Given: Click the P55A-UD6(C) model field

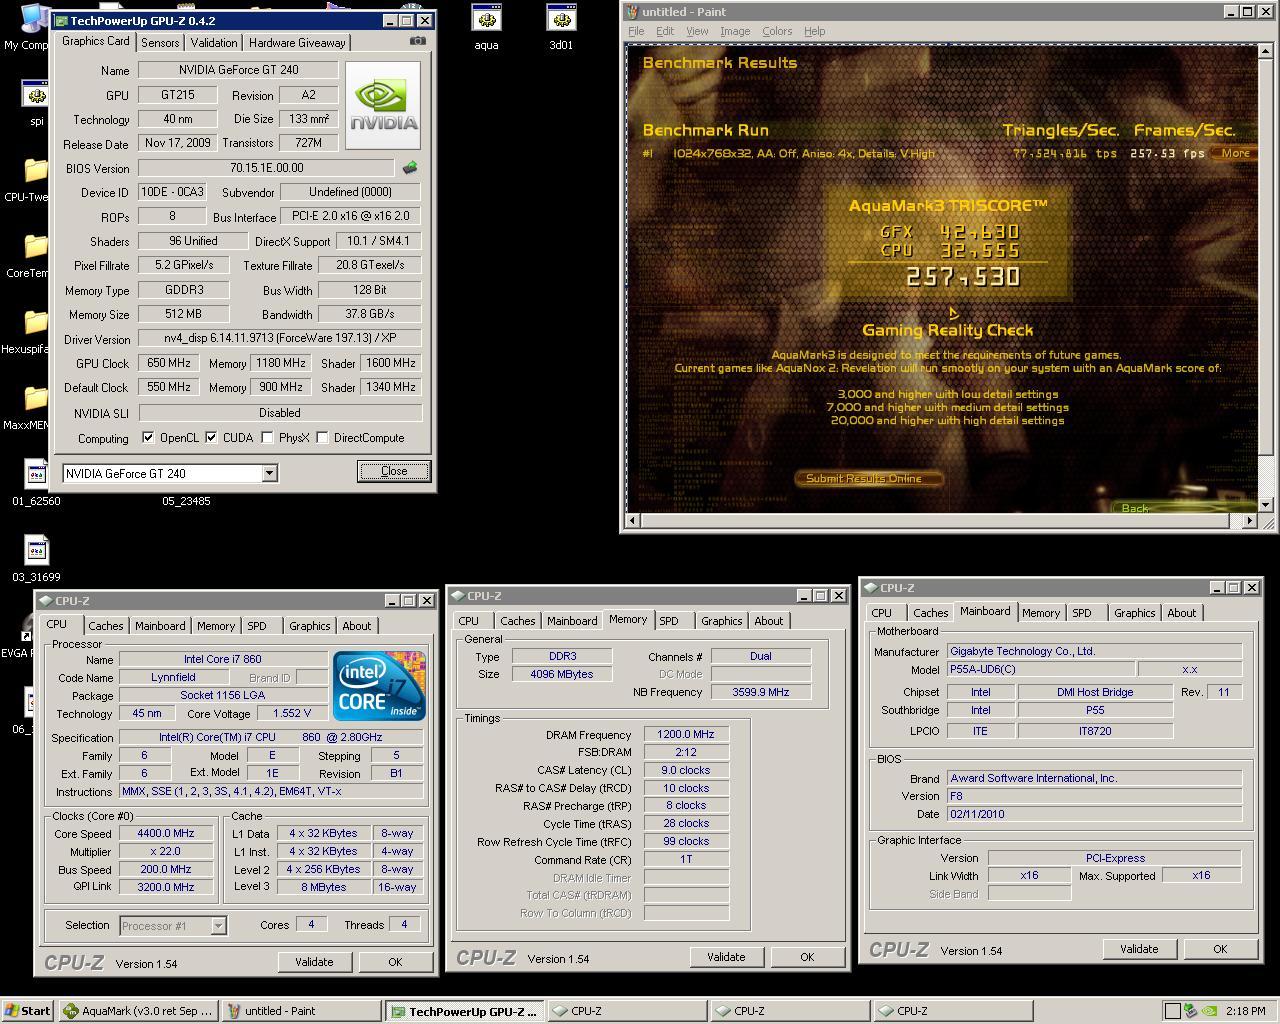Looking at the screenshot, I should 1040,669.
